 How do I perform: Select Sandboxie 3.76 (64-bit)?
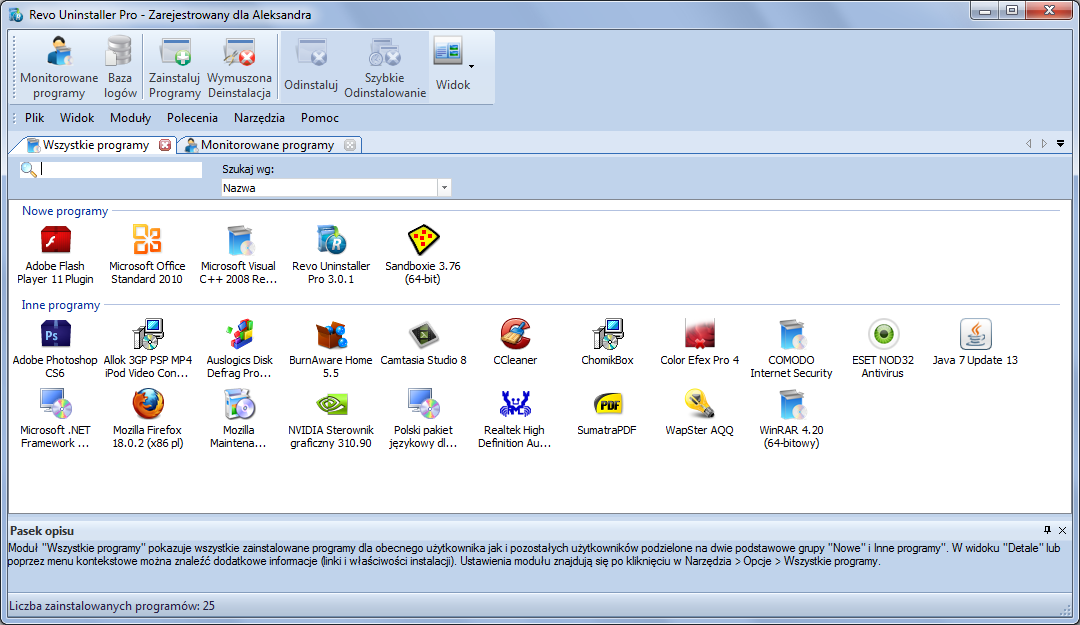pos(423,254)
